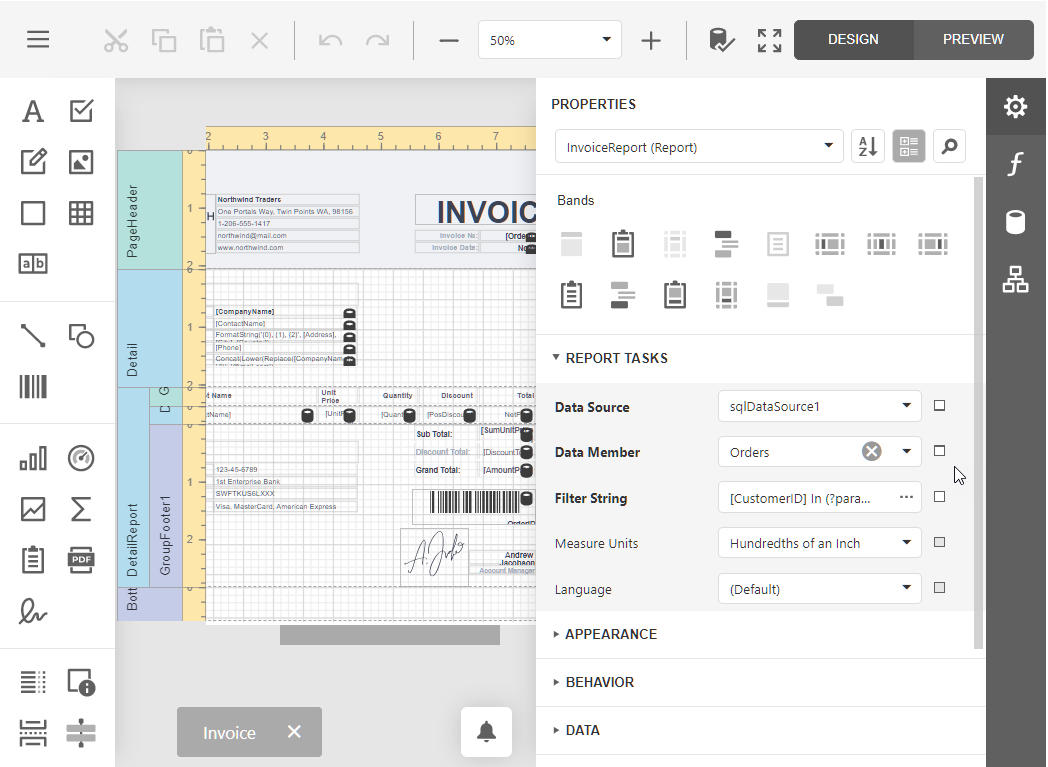
Task: Switch to PREVIEW mode
Action: 973,39
